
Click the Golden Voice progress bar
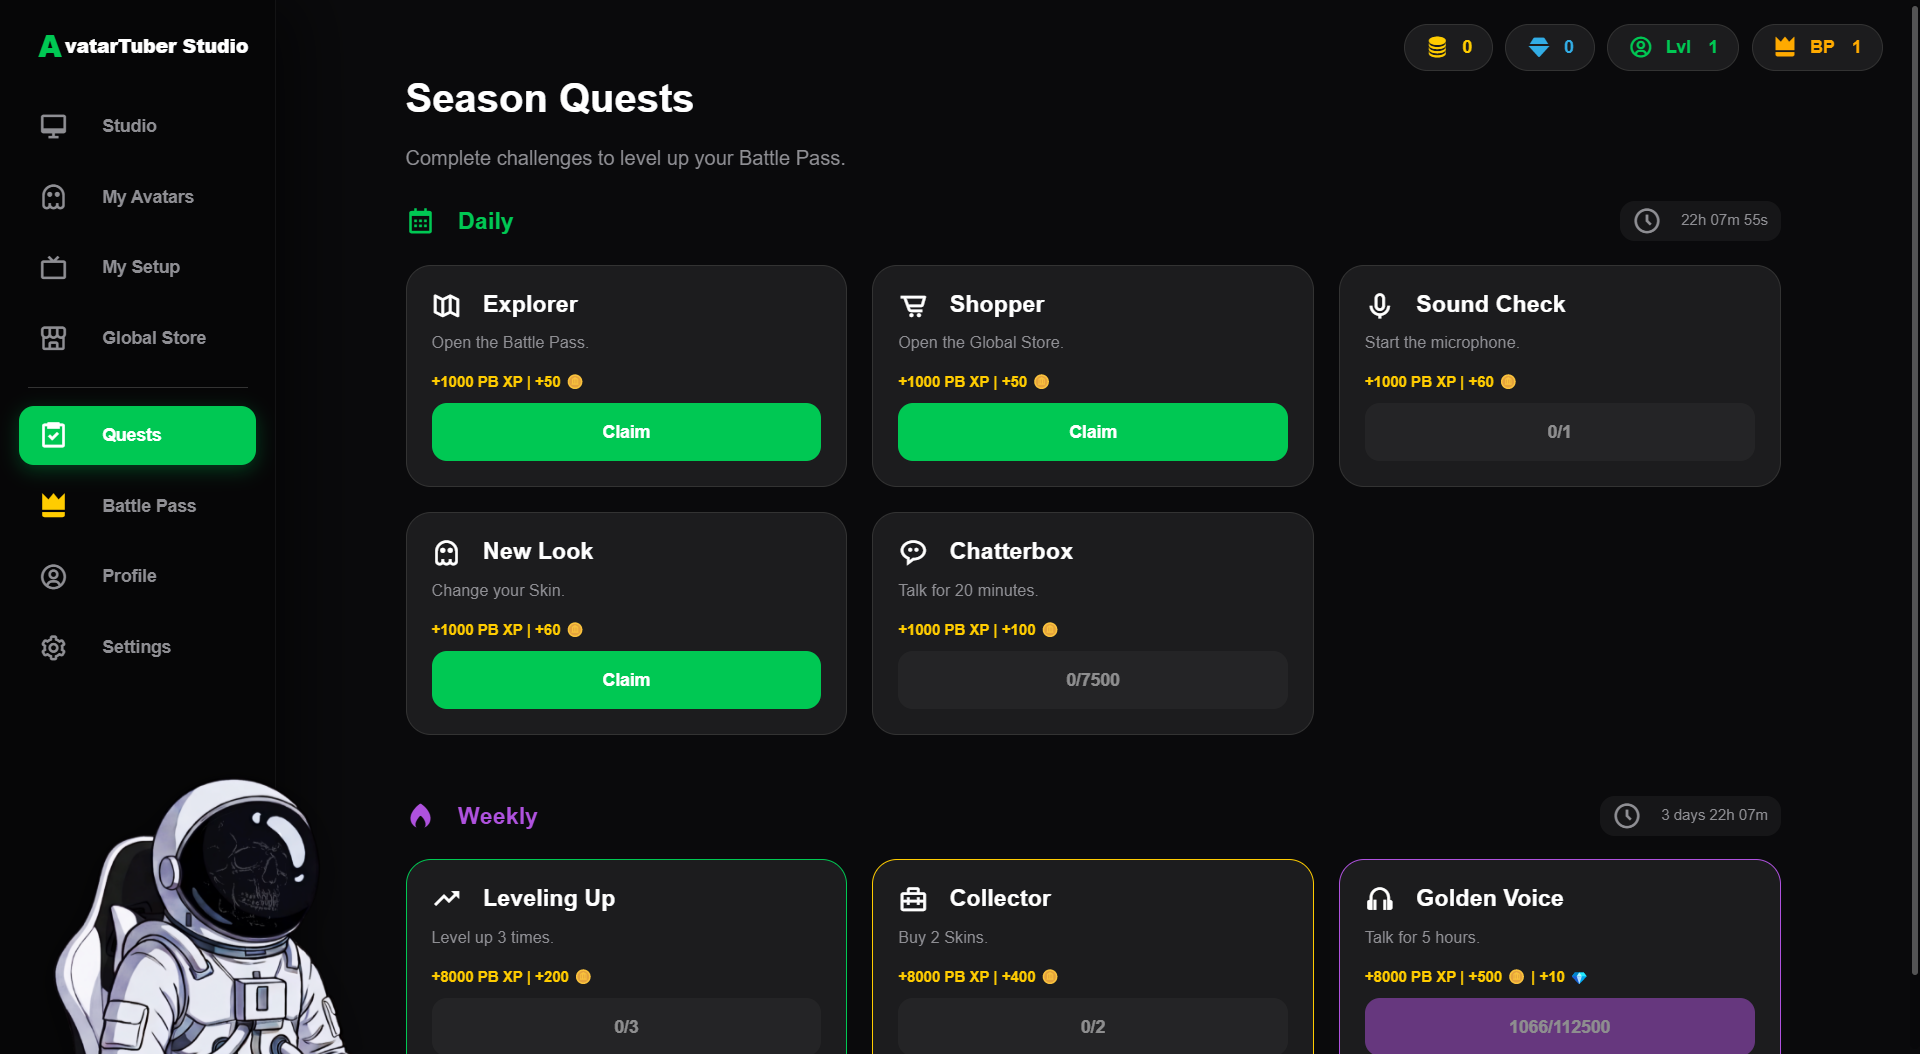[x=1559, y=1026]
